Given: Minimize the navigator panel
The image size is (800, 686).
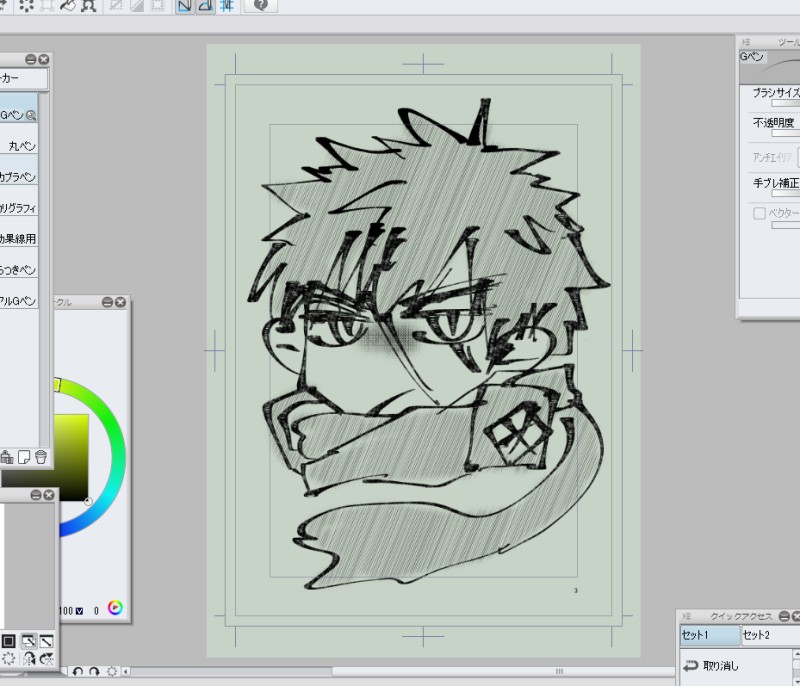Looking at the screenshot, I should click(36, 495).
